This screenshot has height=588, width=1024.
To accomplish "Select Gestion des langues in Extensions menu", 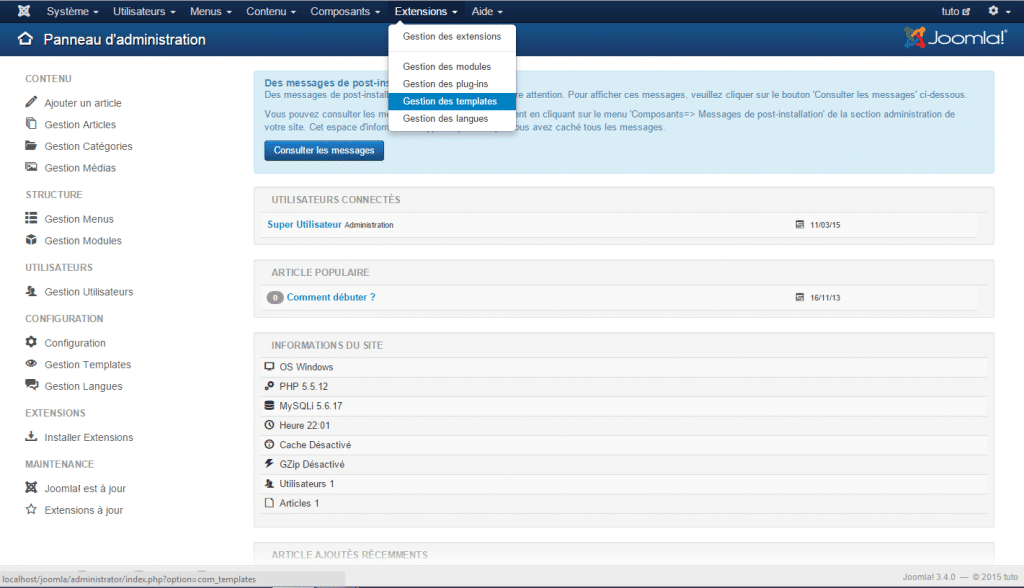I will tap(445, 118).
